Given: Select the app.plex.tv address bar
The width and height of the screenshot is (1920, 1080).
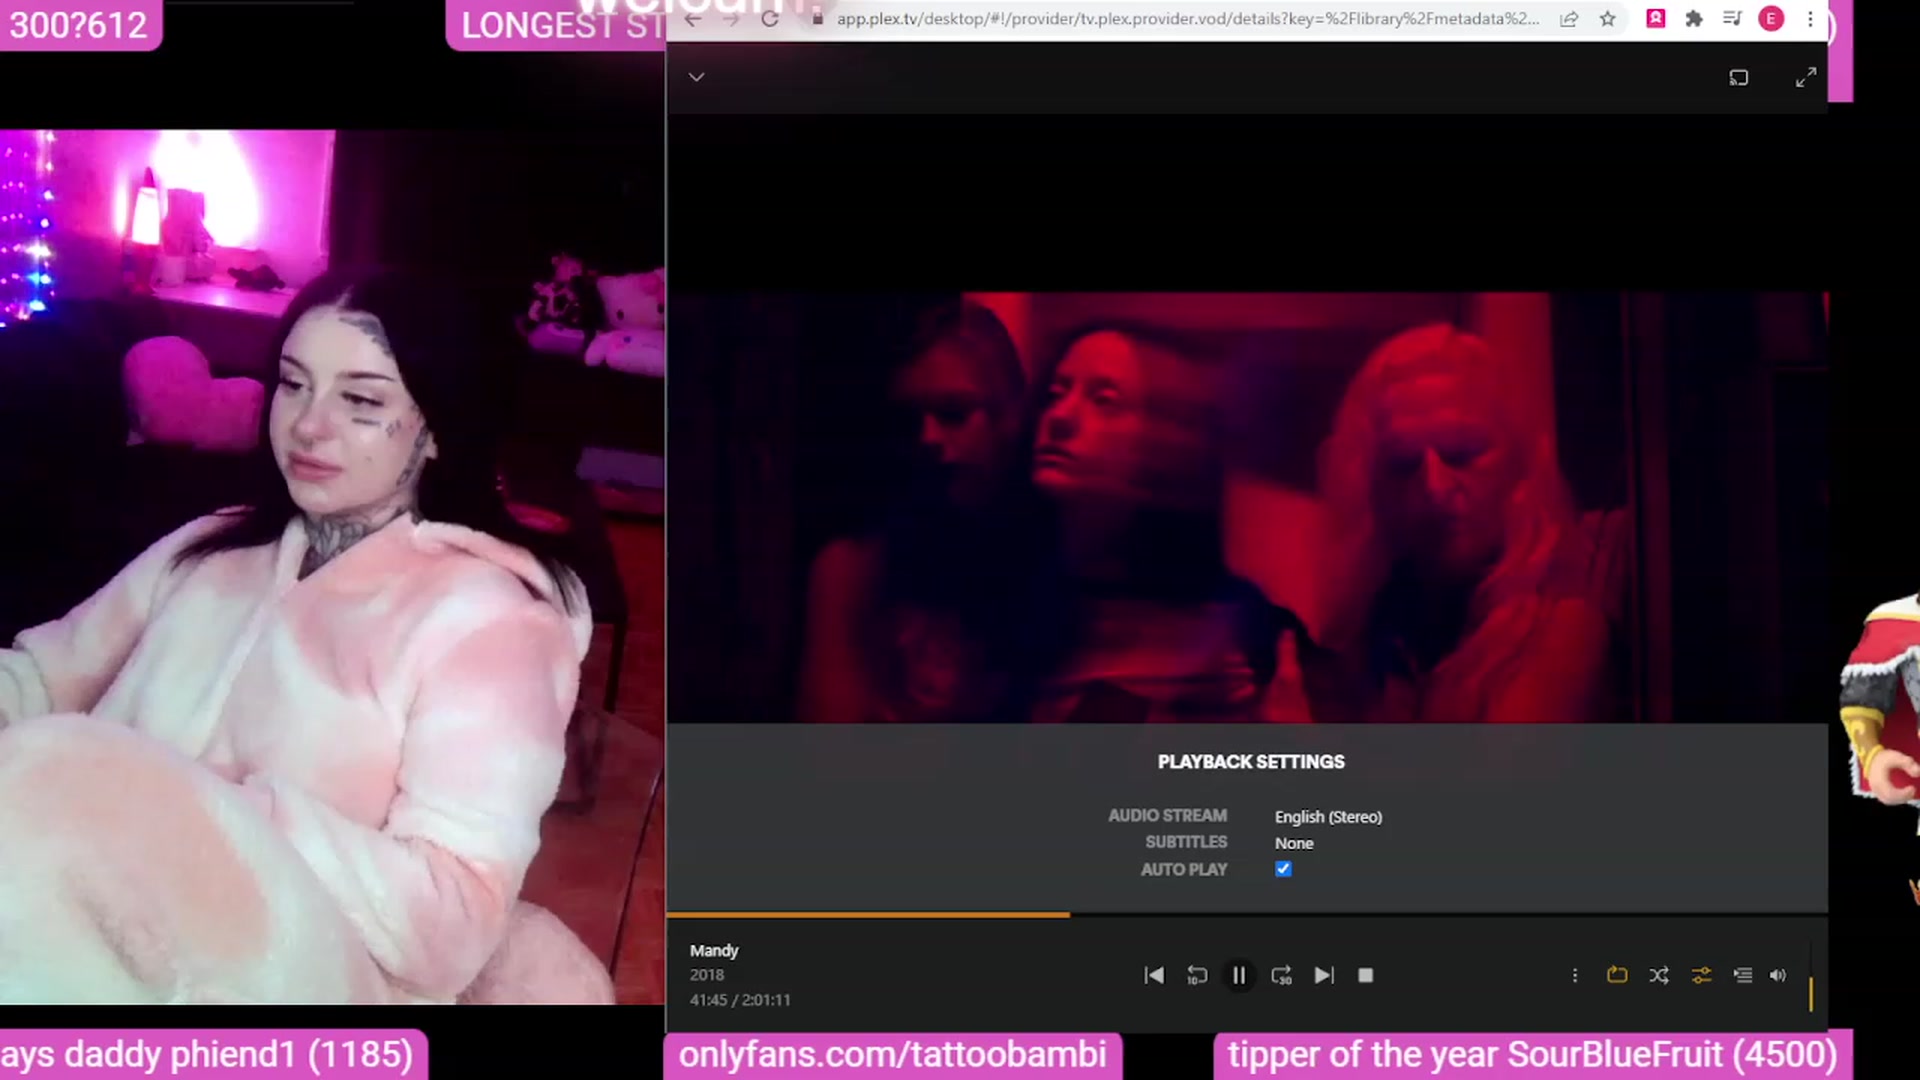Looking at the screenshot, I should click(x=1188, y=19).
